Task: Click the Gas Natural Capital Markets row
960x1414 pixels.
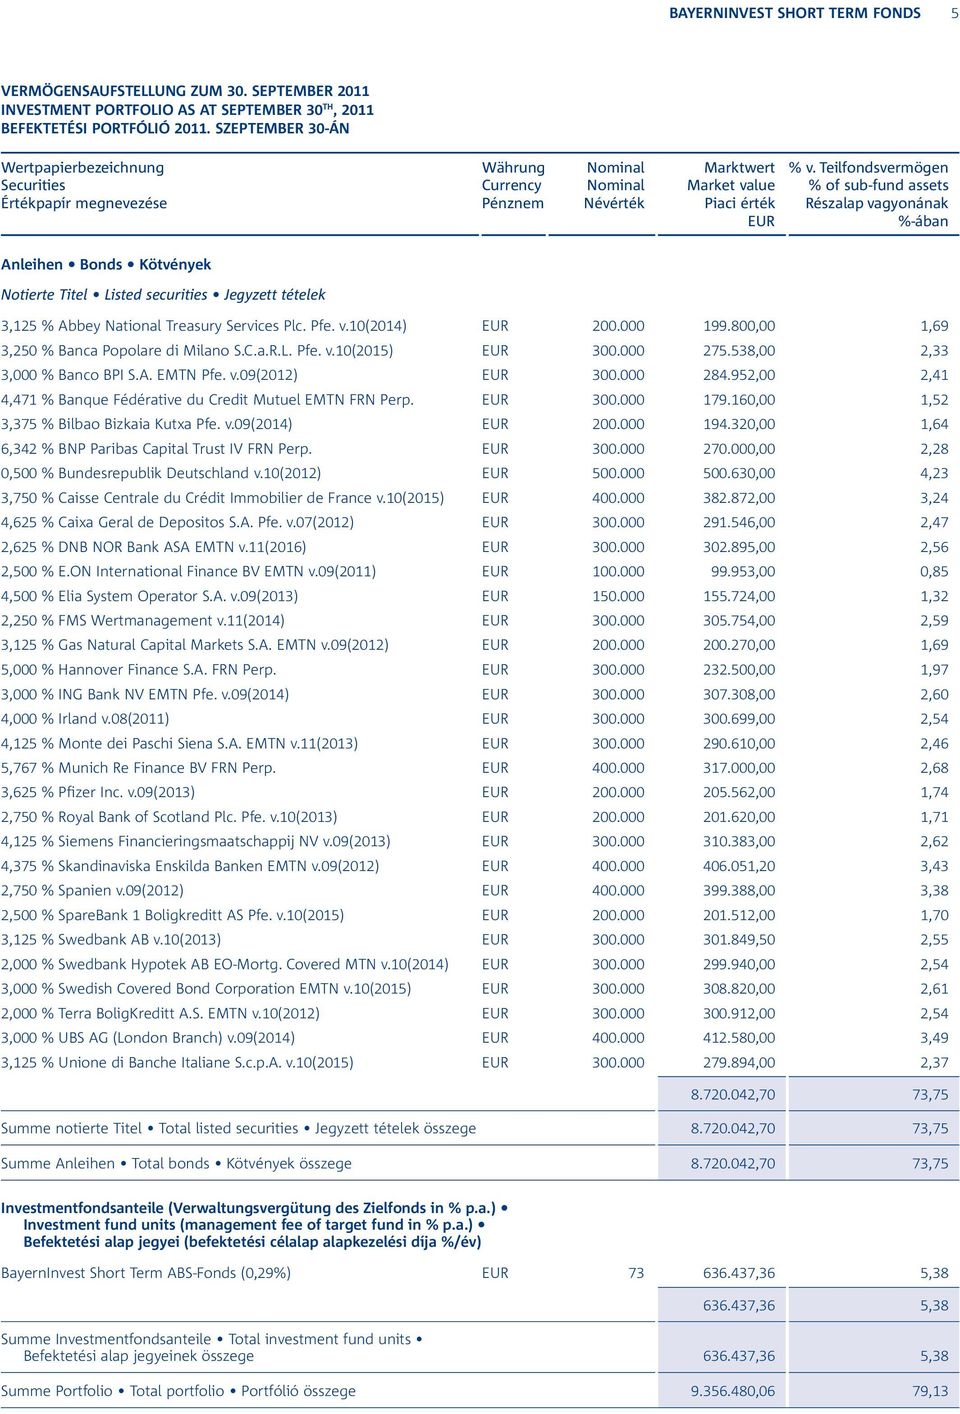Action: point(475,645)
